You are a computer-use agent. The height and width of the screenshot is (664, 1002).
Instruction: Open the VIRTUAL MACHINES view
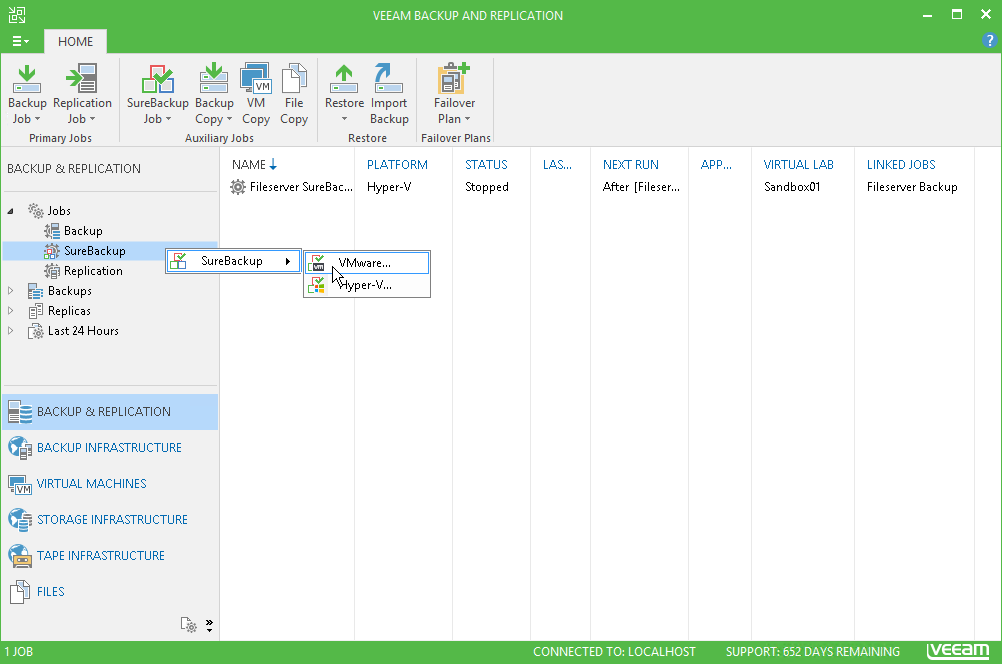pos(110,483)
